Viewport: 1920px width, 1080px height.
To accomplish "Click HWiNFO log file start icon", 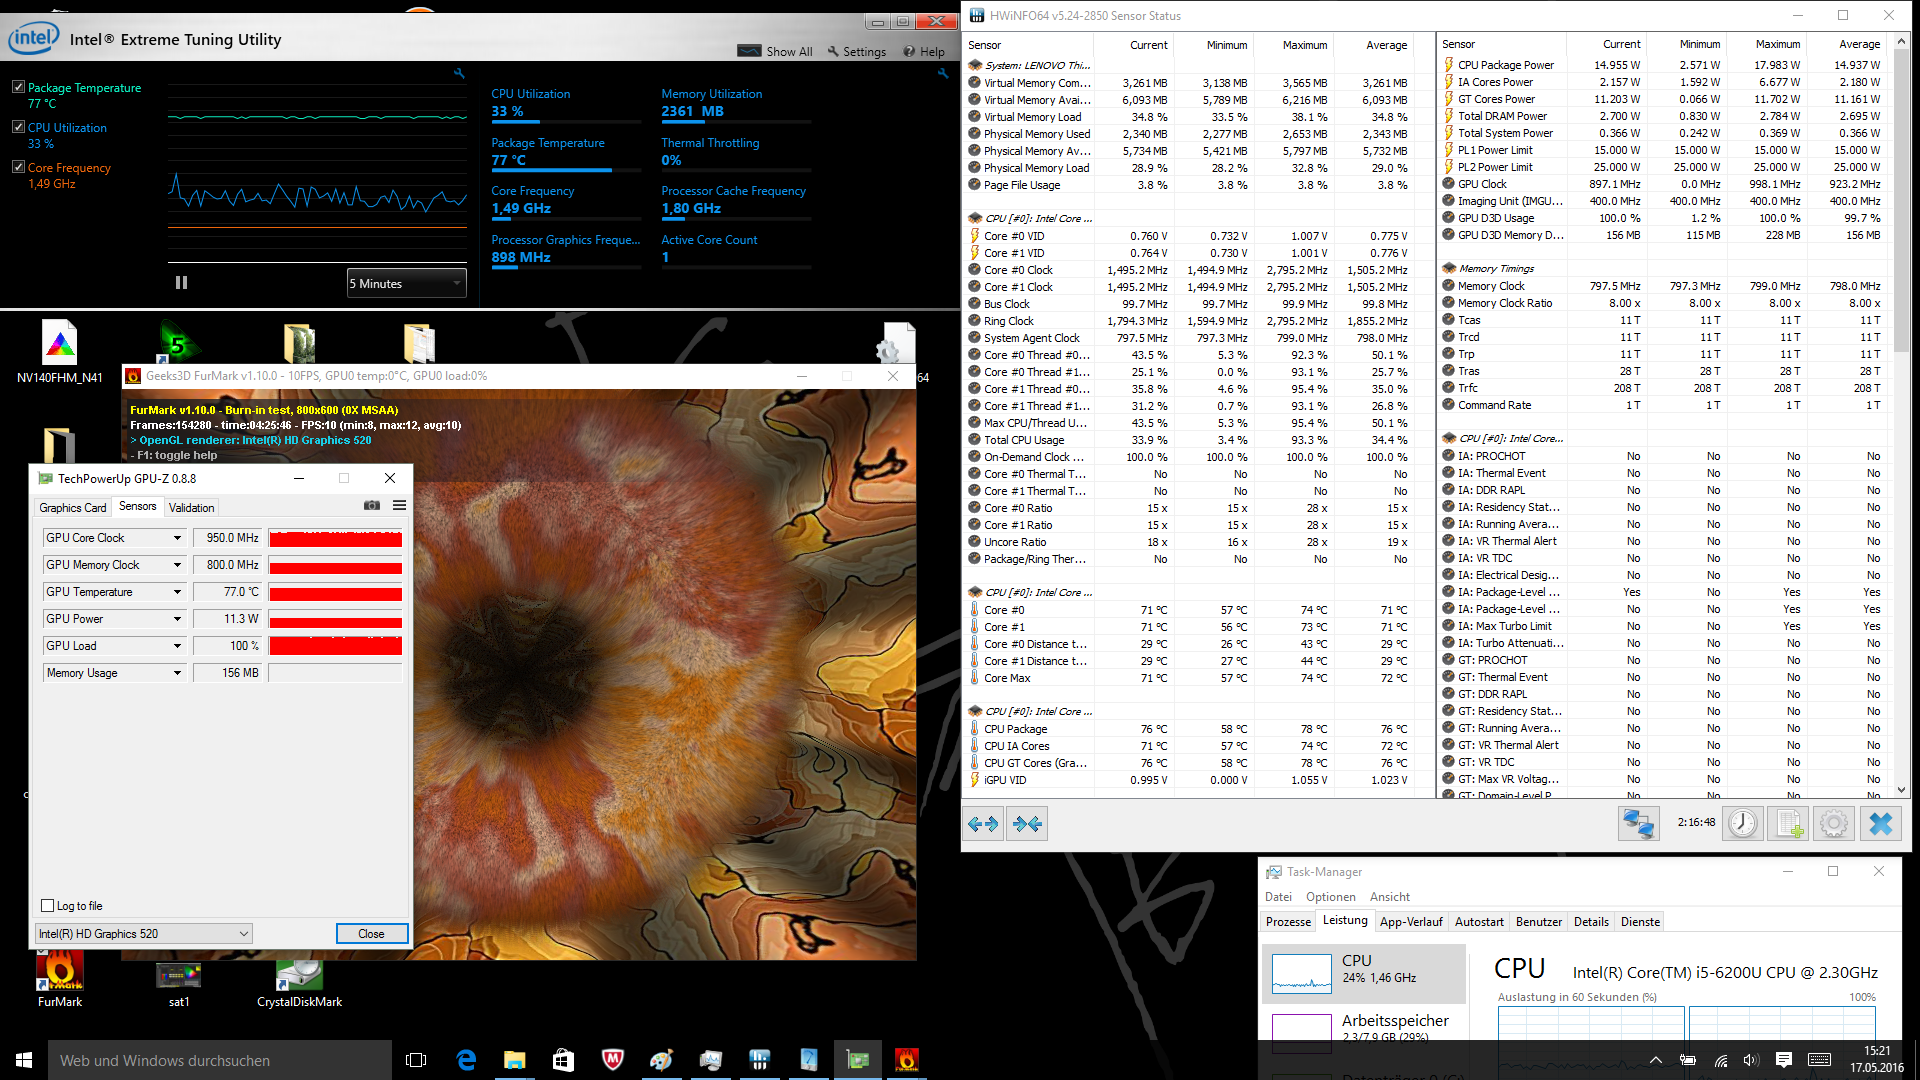I will [x=1788, y=823].
